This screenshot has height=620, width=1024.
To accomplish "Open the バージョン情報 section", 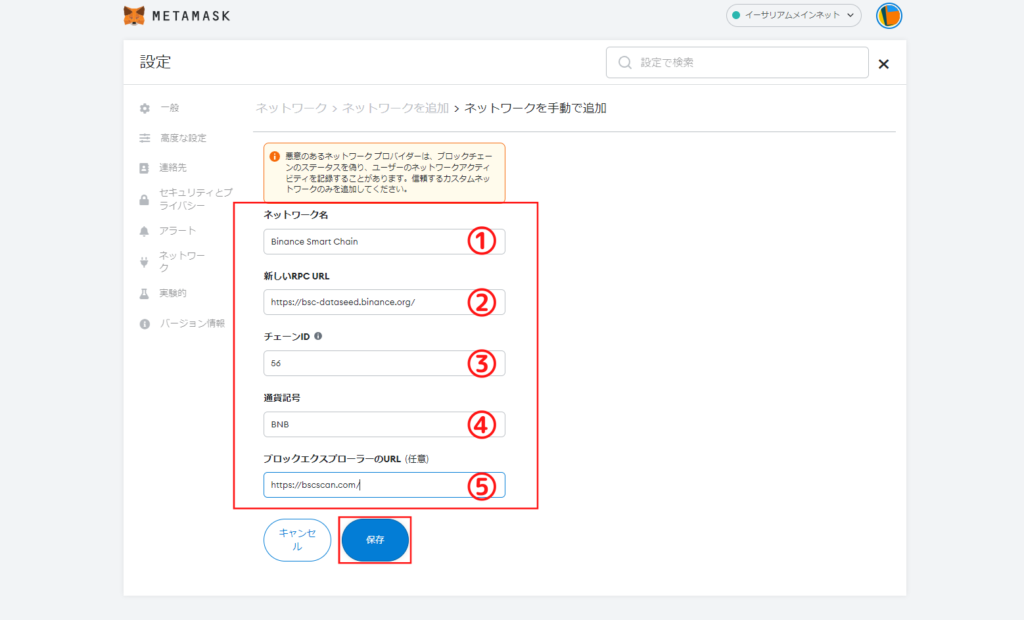I will click(193, 323).
